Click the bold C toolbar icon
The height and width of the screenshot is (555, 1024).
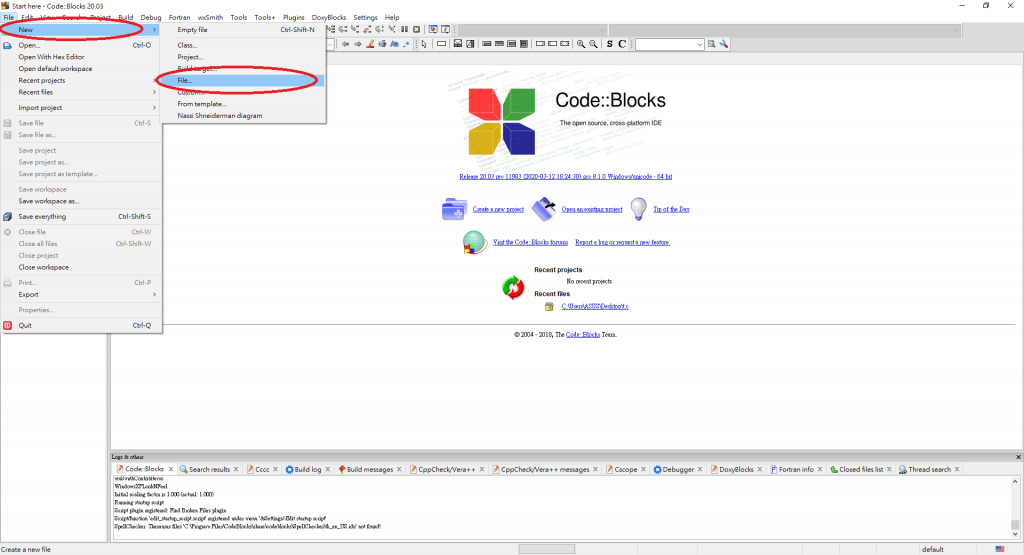[622, 44]
